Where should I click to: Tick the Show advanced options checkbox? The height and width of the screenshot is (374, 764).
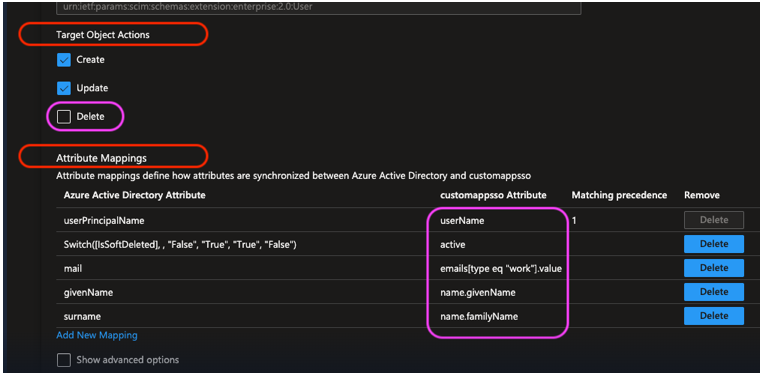[64, 360]
